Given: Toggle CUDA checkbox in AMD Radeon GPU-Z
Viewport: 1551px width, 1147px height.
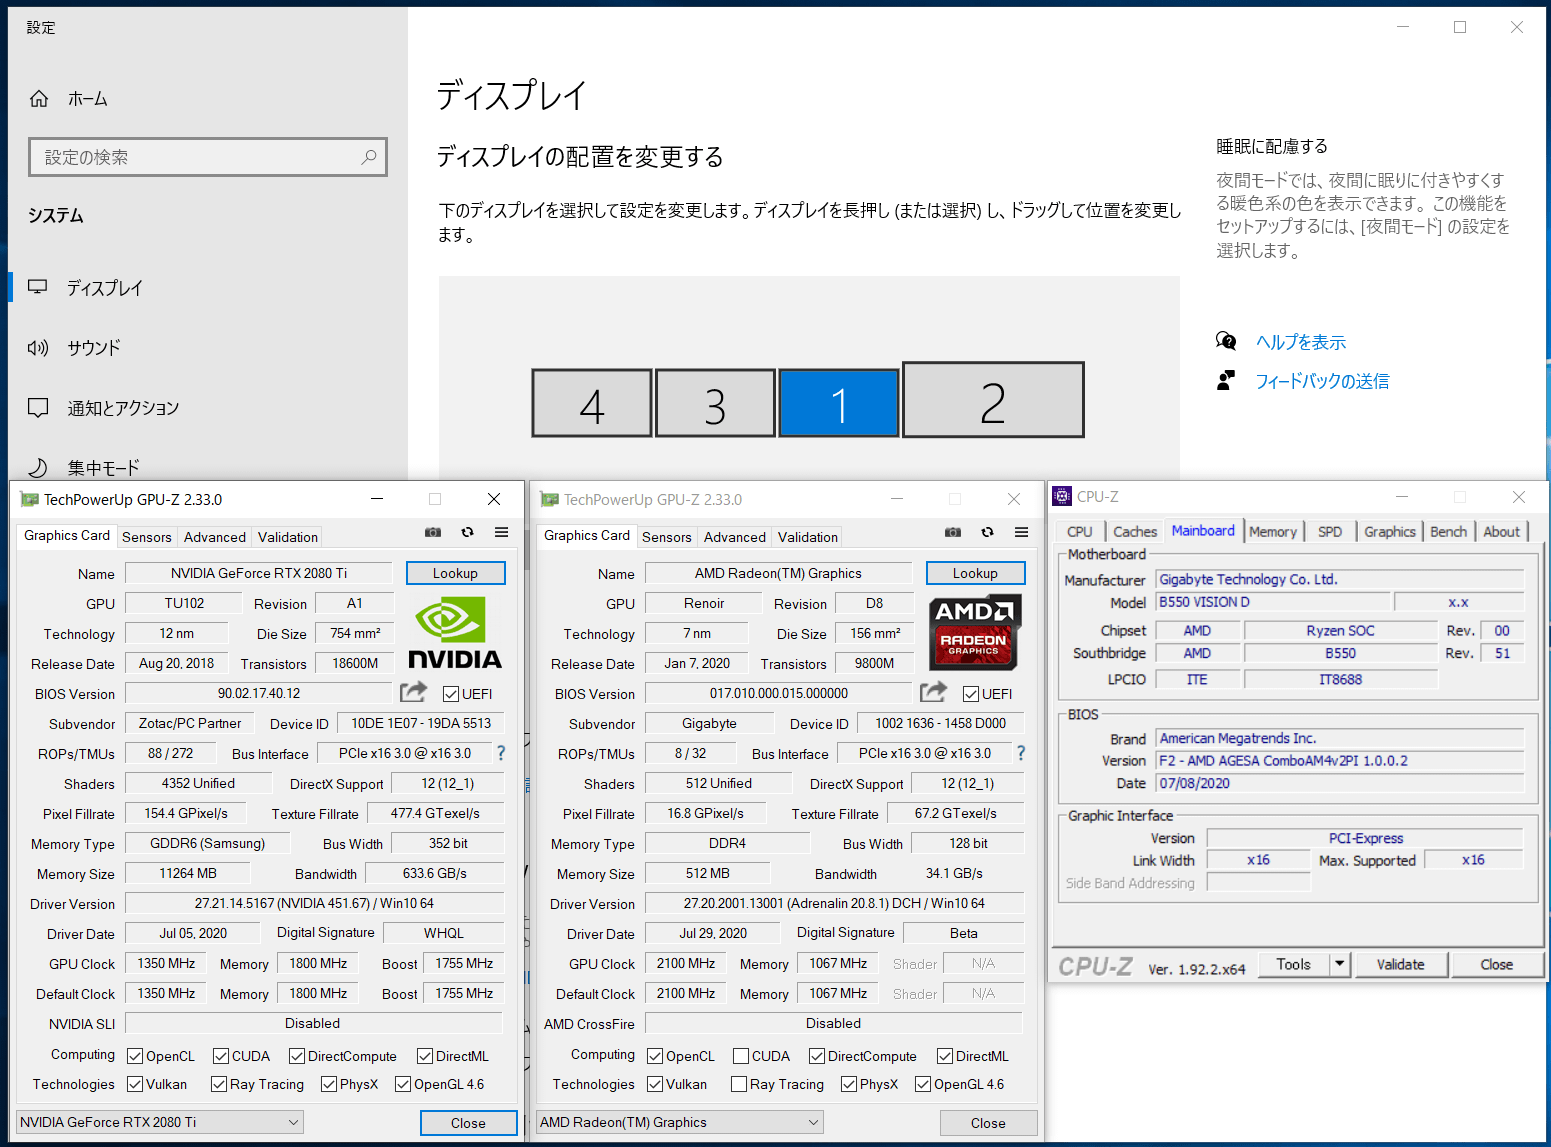Looking at the screenshot, I should coord(741,1056).
